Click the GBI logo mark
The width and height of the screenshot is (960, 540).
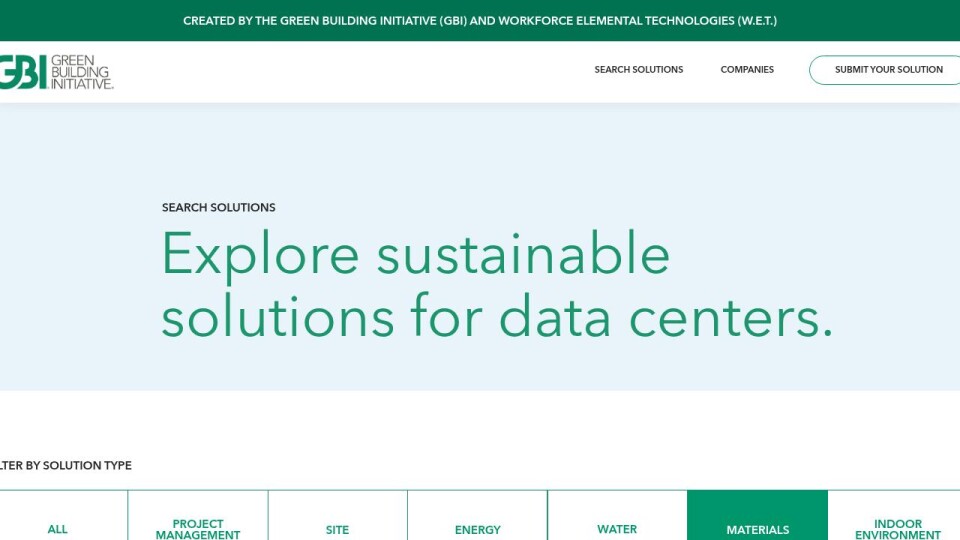tap(22, 72)
